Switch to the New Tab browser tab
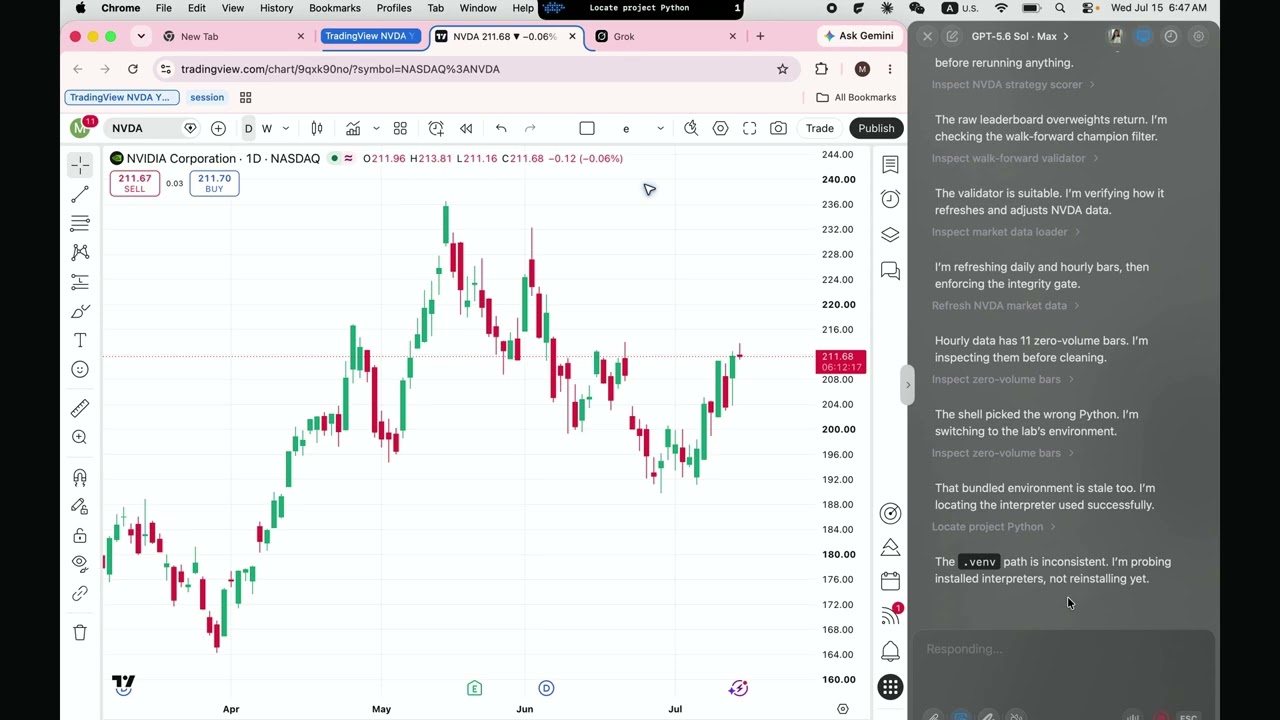This screenshot has width=1280, height=720. point(233,36)
